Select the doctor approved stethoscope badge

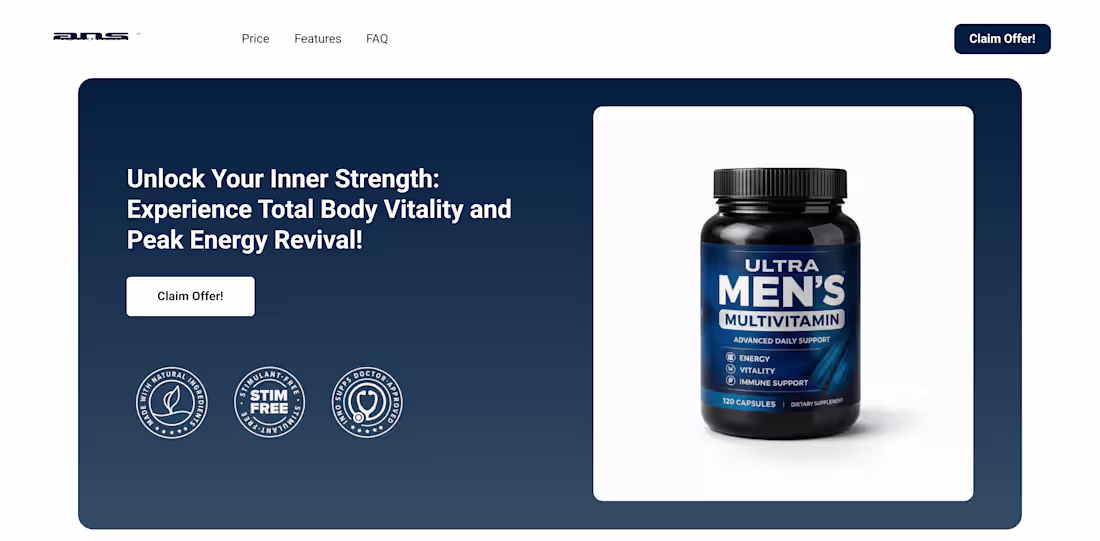pos(367,403)
